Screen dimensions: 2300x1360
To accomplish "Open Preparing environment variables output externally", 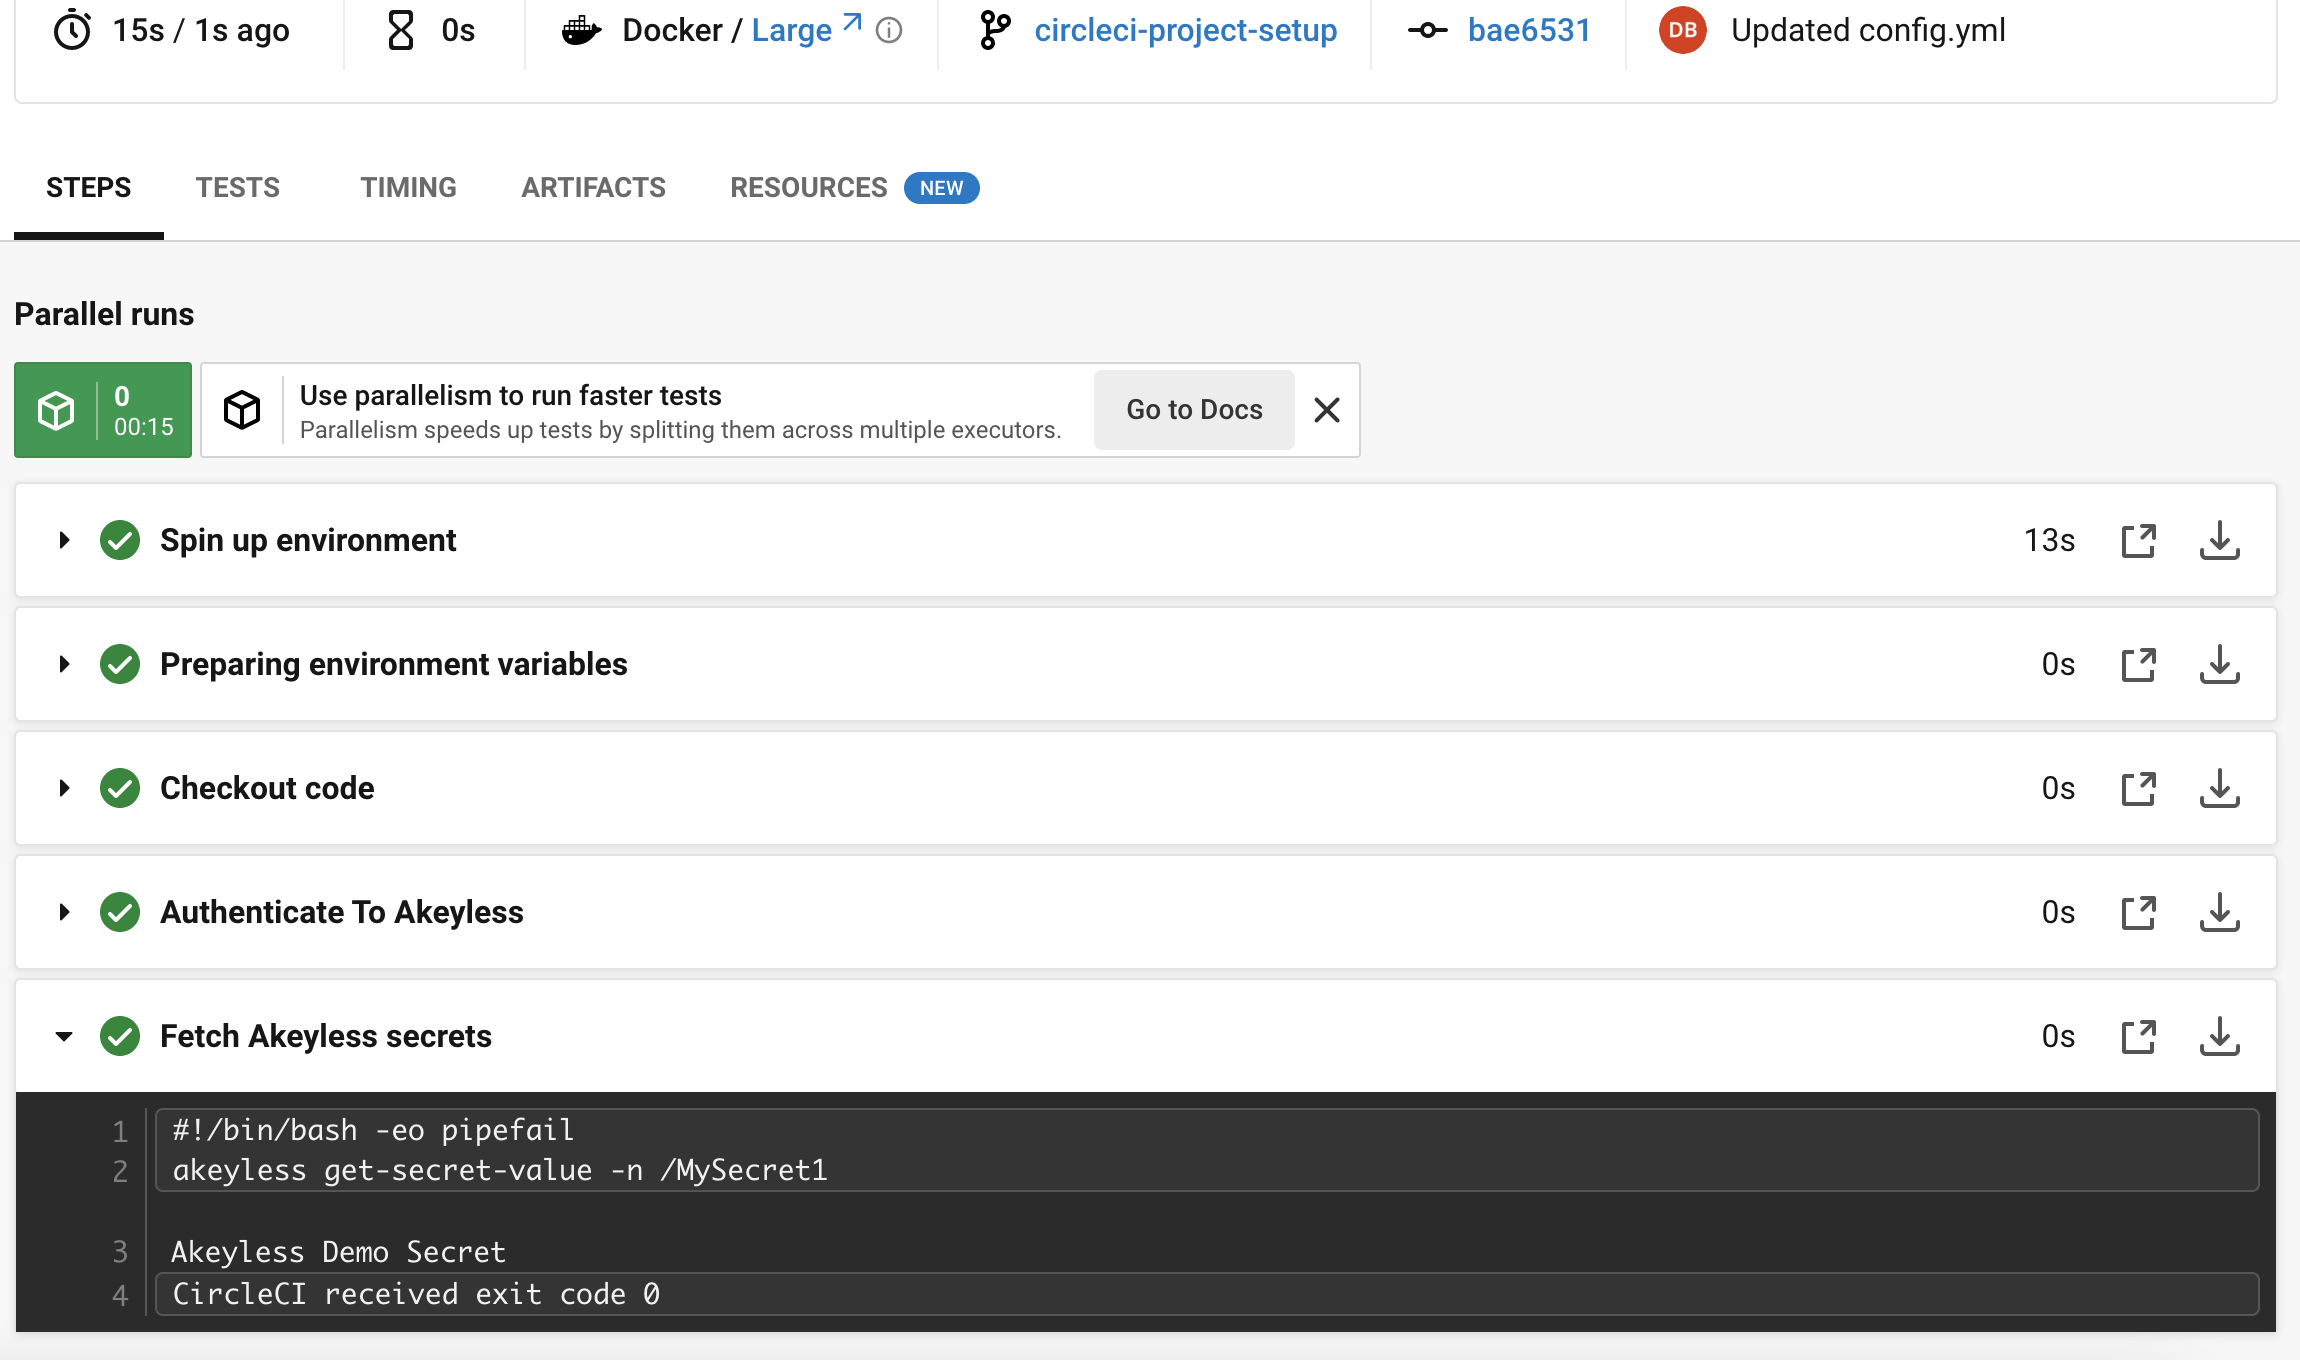I will click(2139, 664).
